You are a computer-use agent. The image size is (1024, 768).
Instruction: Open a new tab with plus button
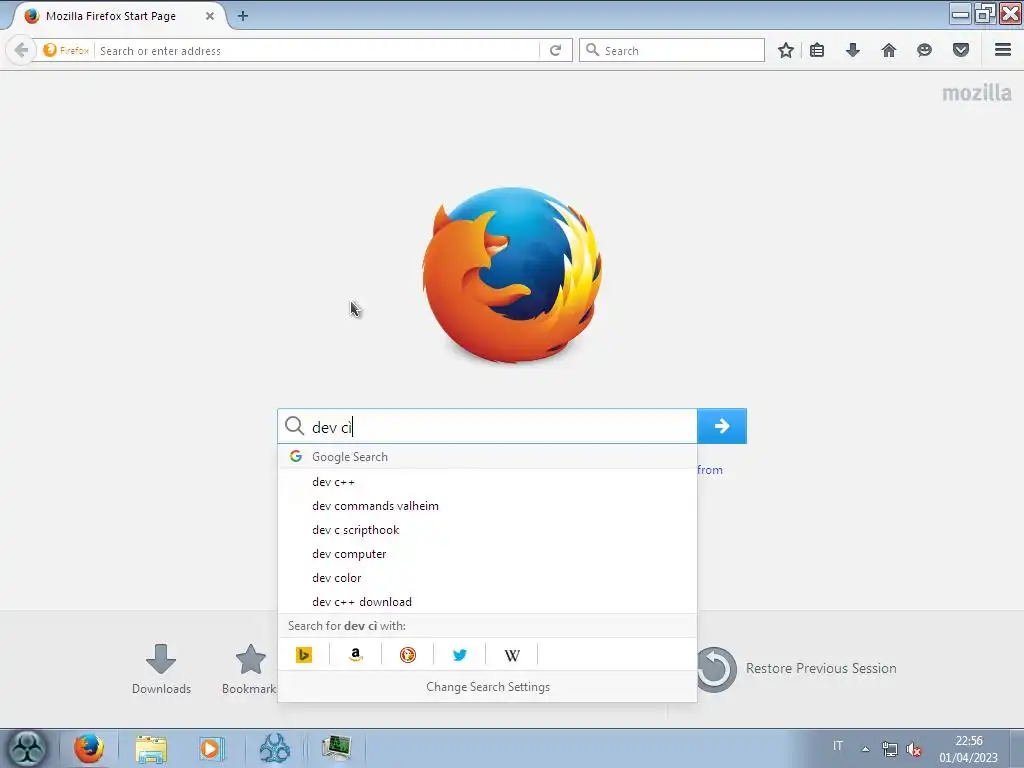[243, 16]
